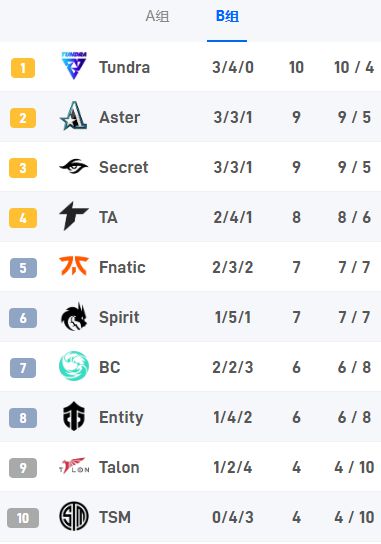Click the yellow rank 1 badge
Screen dimensions: 381x544
(23, 68)
